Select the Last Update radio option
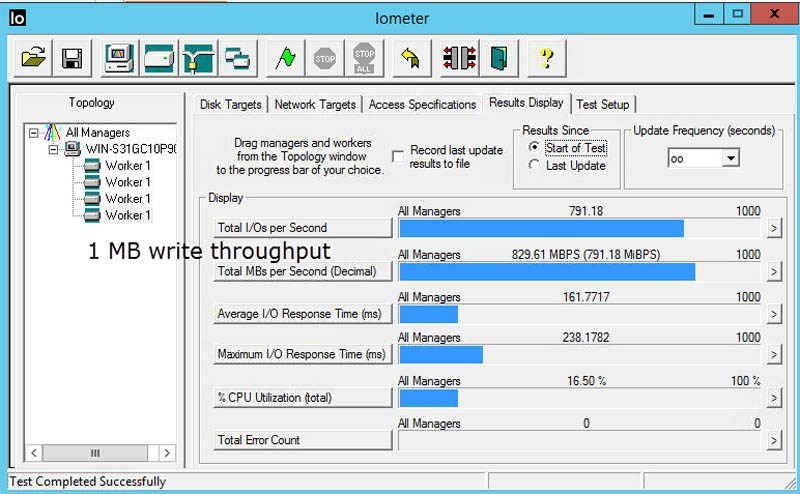Viewport: 800px width, 494px height. point(534,165)
